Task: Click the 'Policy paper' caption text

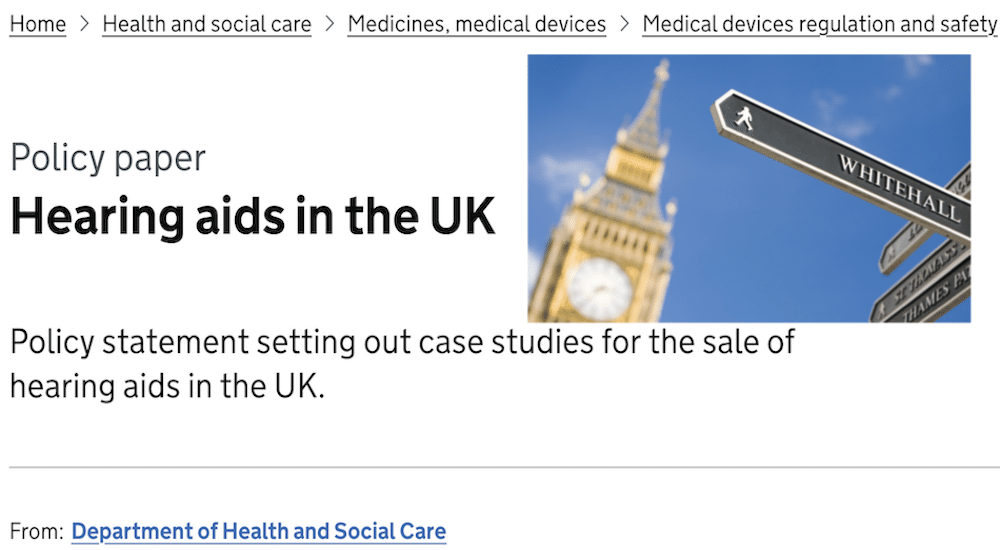Action: tap(108, 158)
